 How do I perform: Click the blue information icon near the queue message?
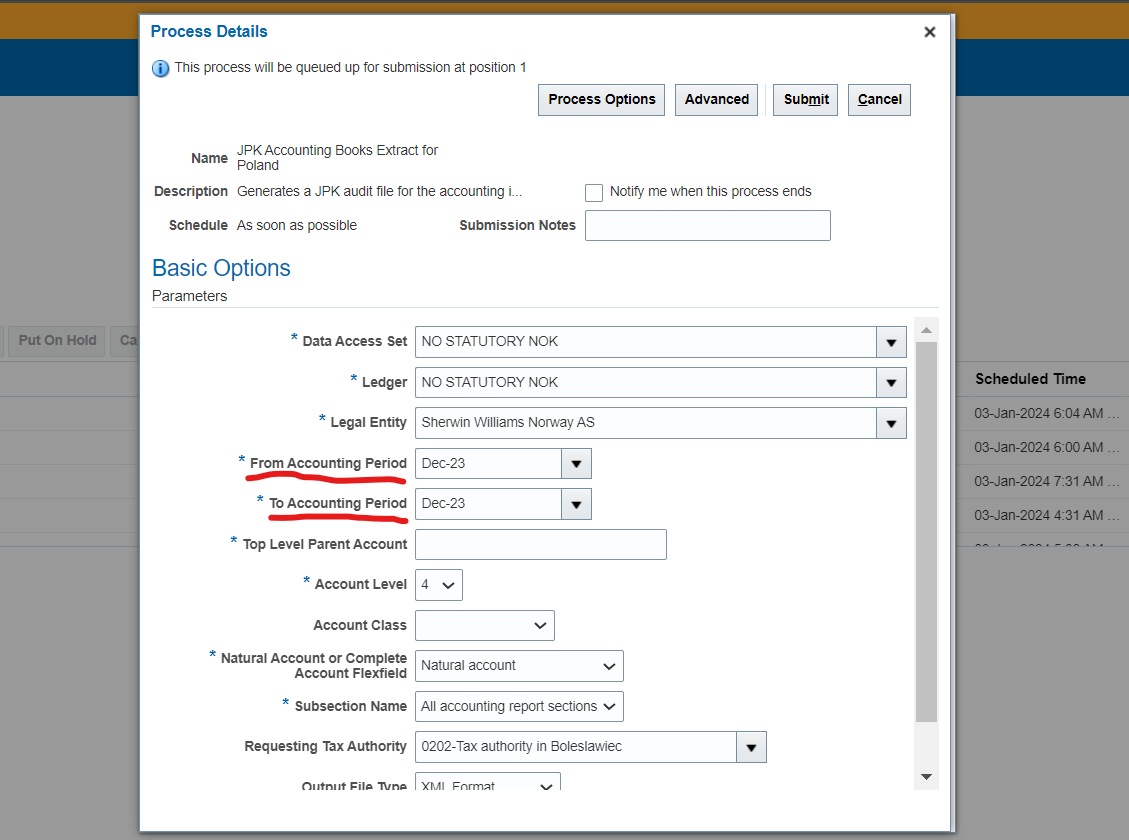pos(160,68)
